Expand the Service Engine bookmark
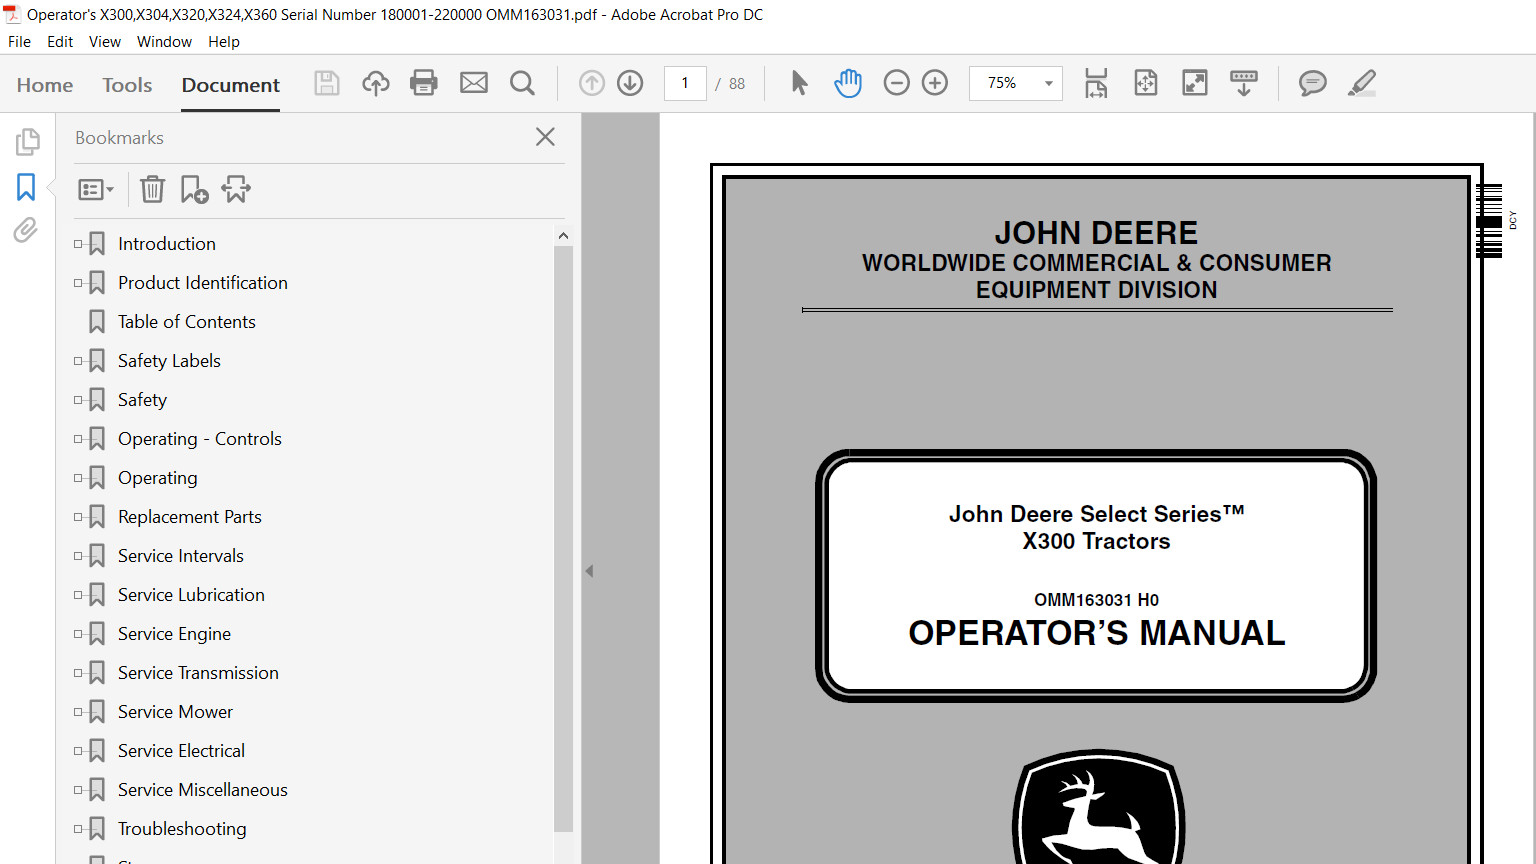 78,634
